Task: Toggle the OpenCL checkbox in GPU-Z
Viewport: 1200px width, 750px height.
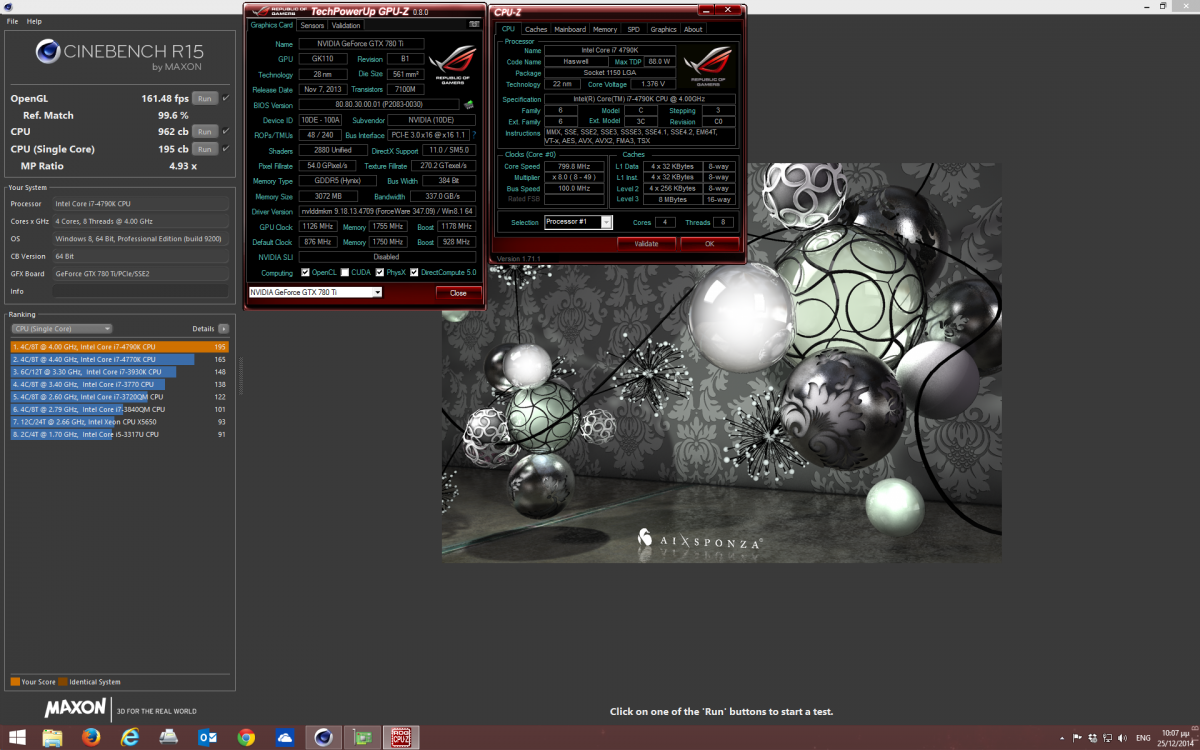Action: coord(306,272)
